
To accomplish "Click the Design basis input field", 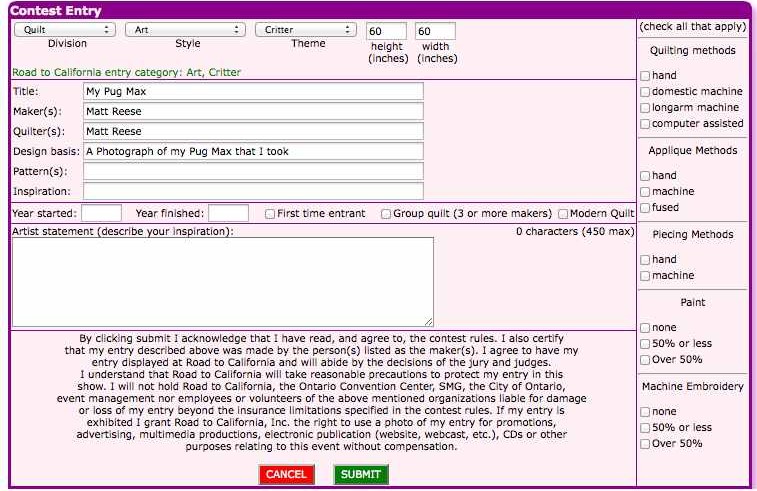I will point(253,152).
